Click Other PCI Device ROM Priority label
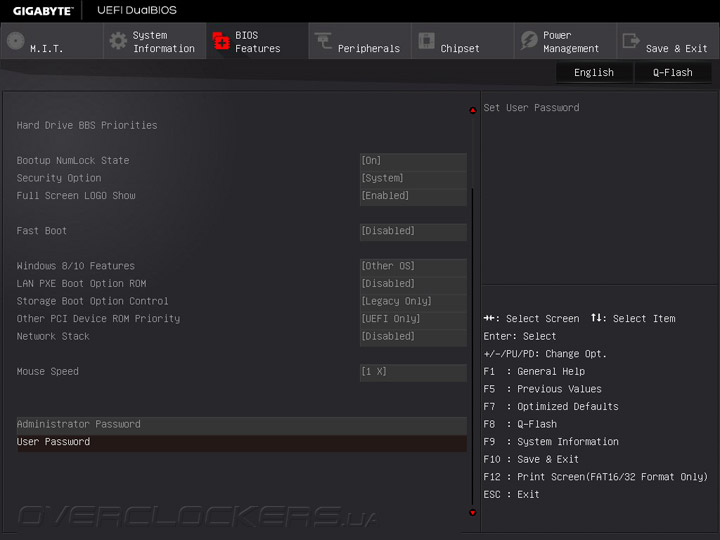Screen dimensions: 720x540 pyautogui.click(x=98, y=319)
